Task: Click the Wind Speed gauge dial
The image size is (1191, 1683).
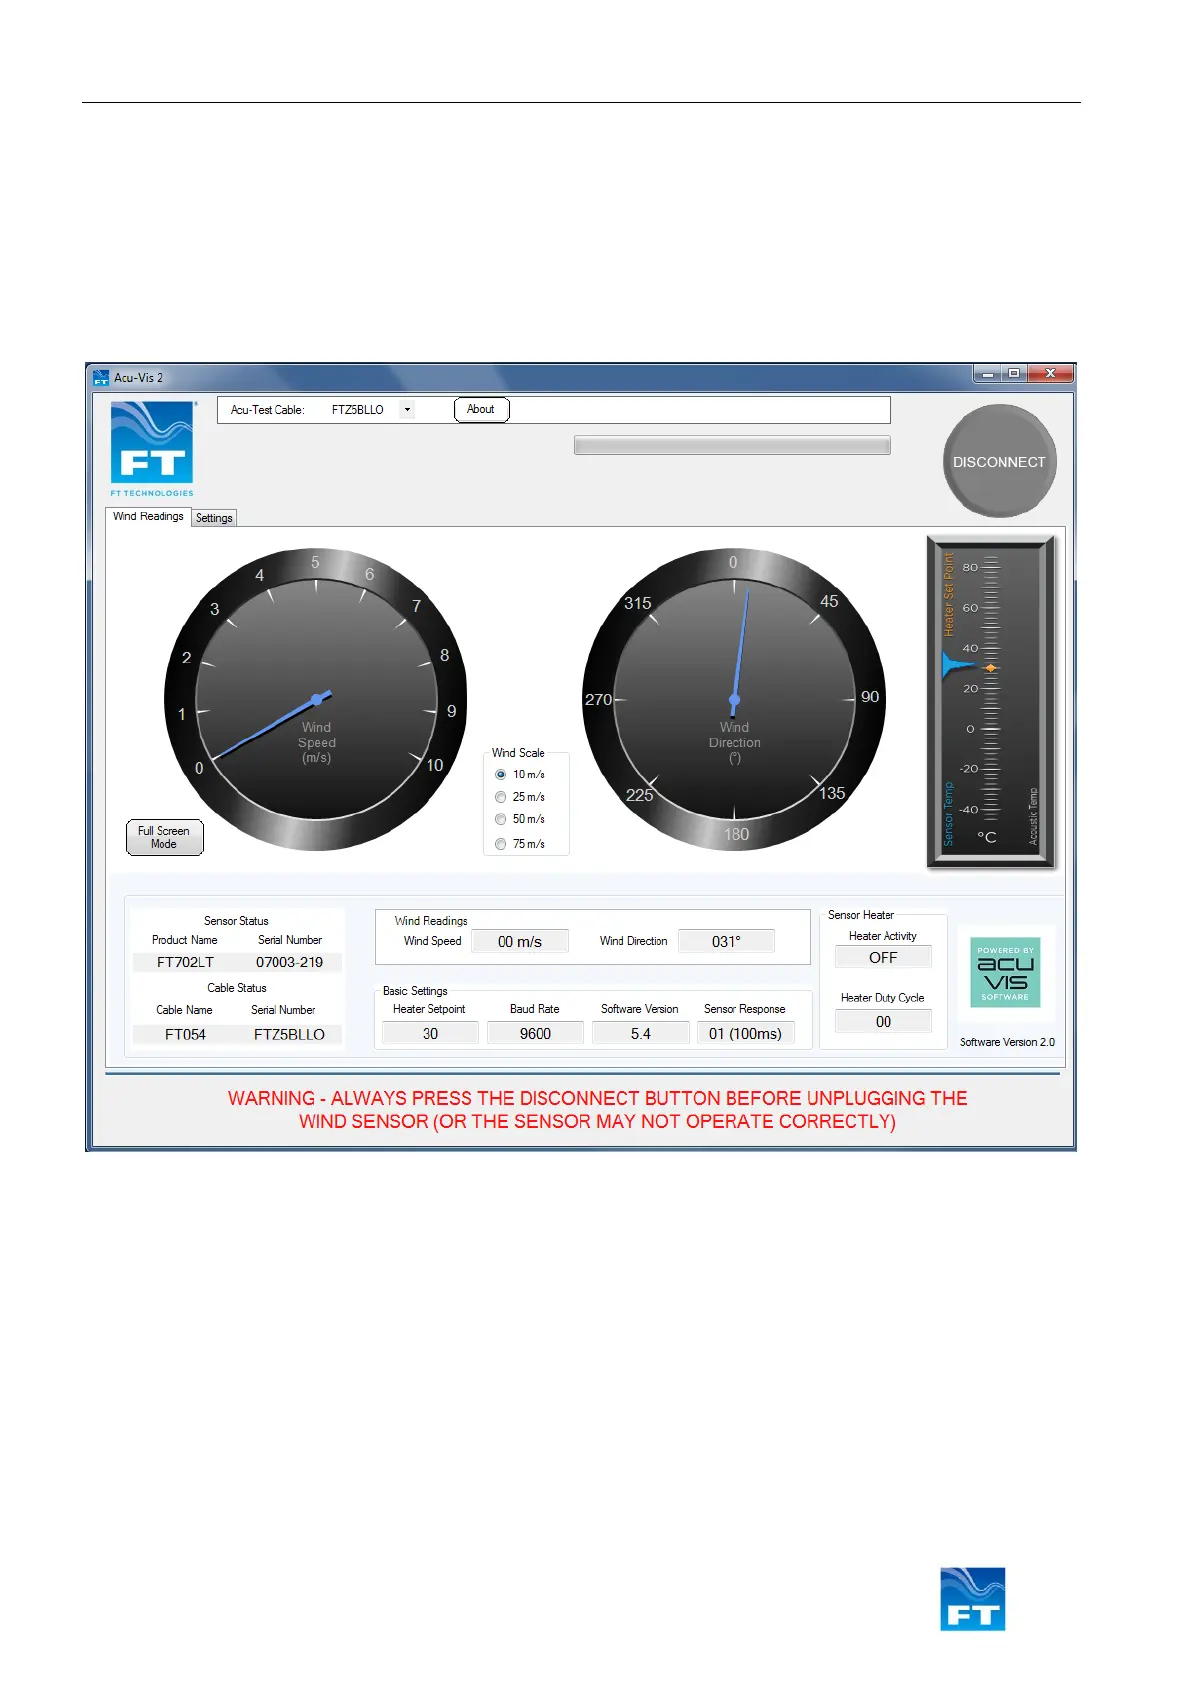Action: point(316,699)
